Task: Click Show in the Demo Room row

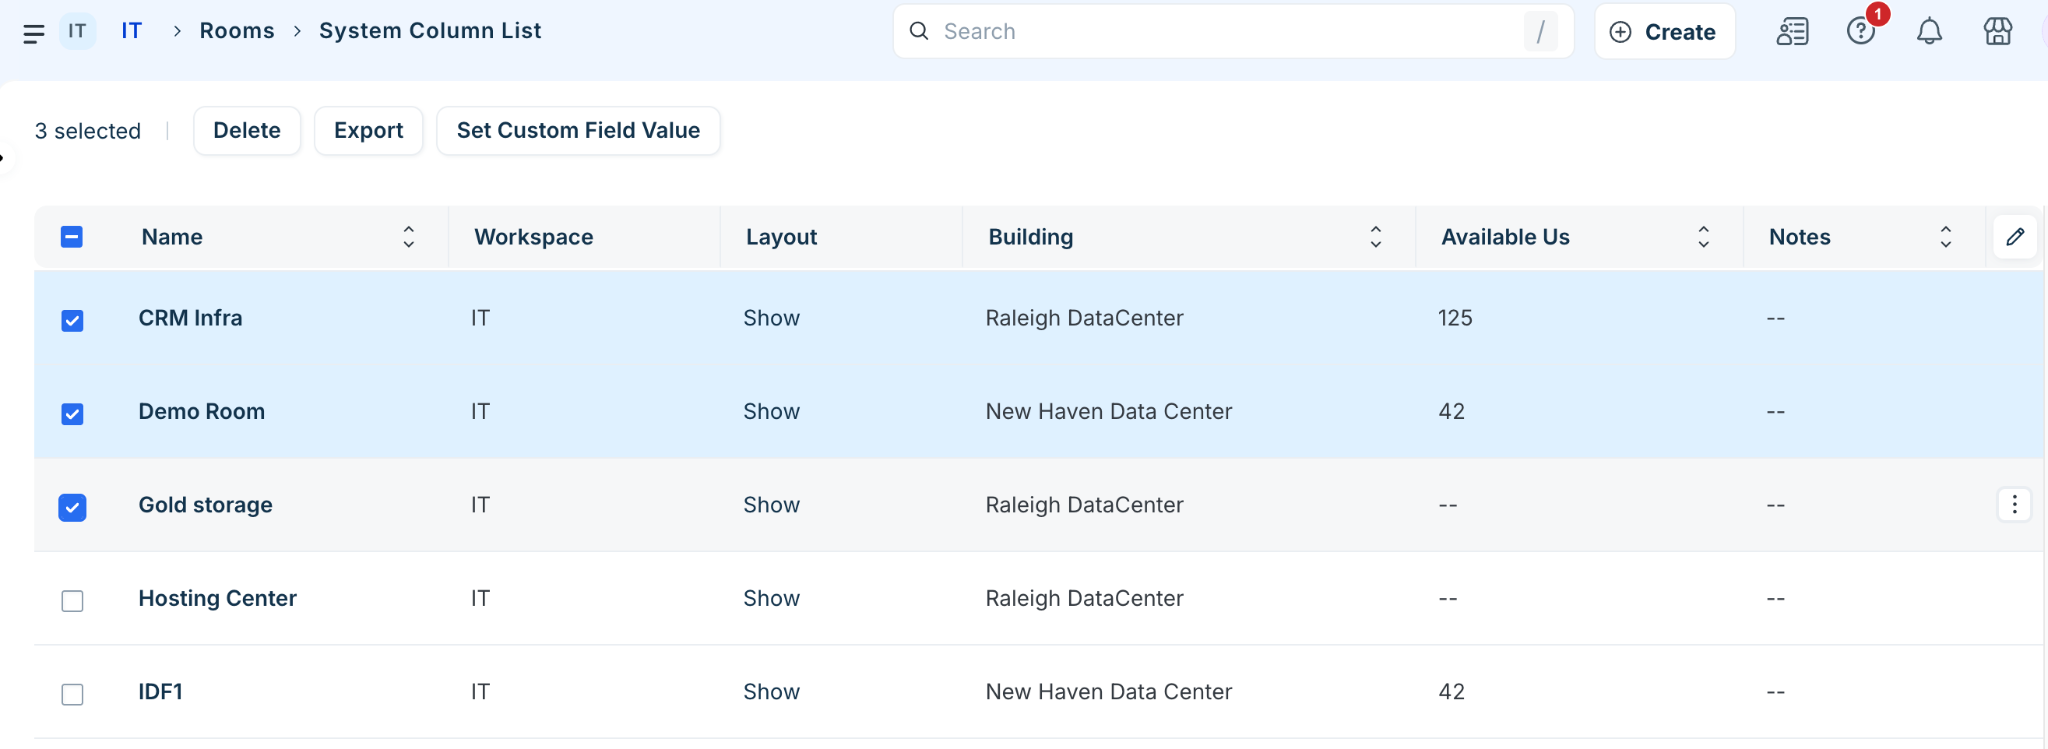Action: coord(771,412)
